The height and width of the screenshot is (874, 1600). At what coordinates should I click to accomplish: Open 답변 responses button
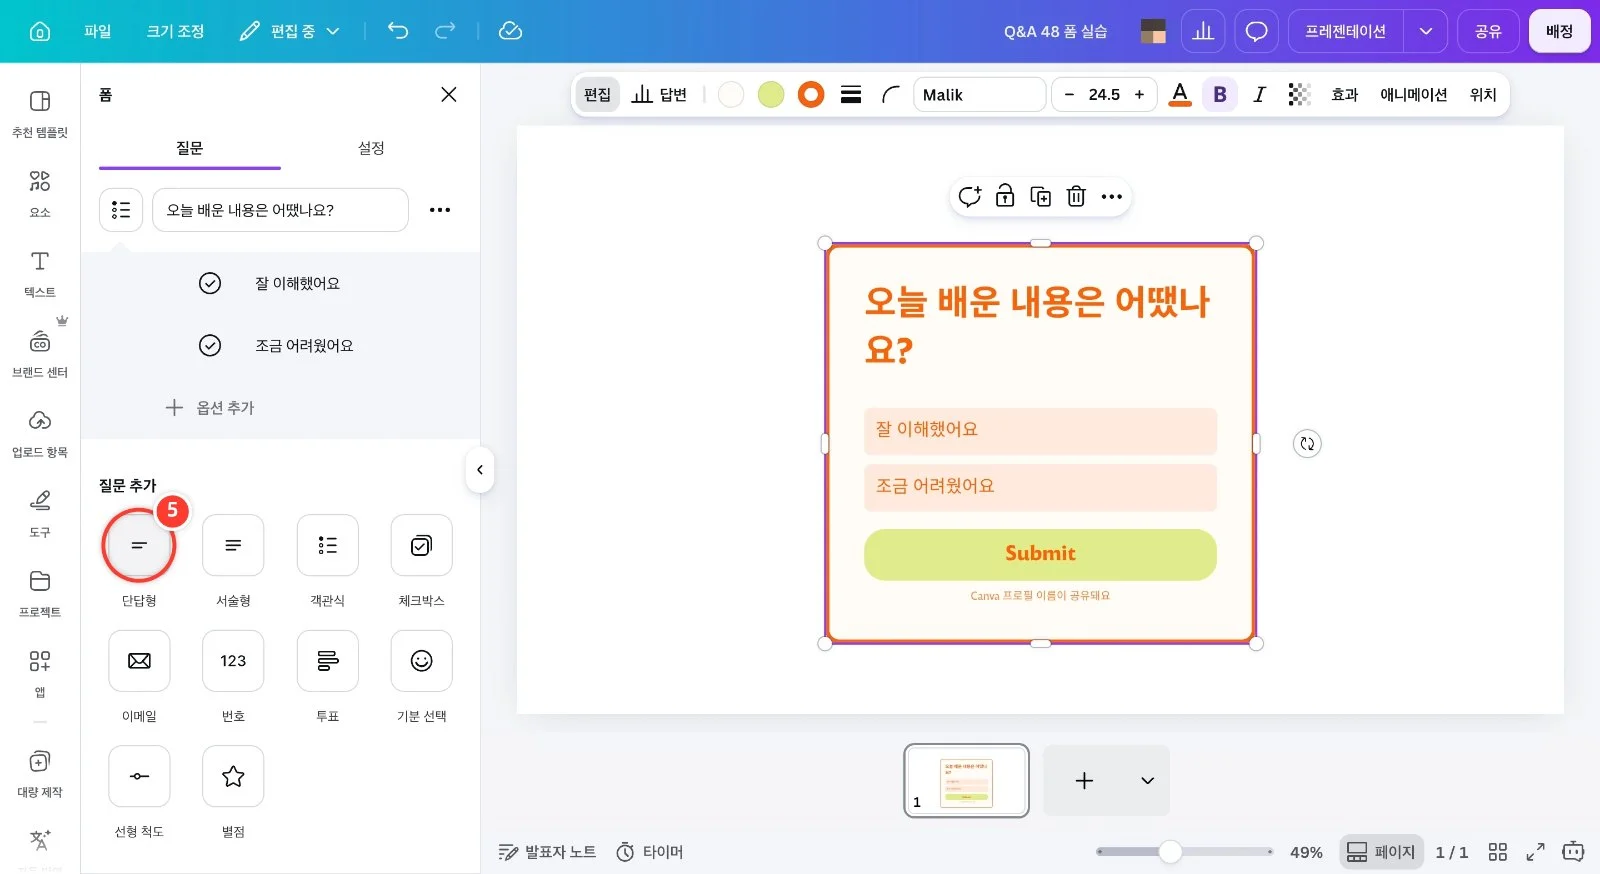pos(659,94)
